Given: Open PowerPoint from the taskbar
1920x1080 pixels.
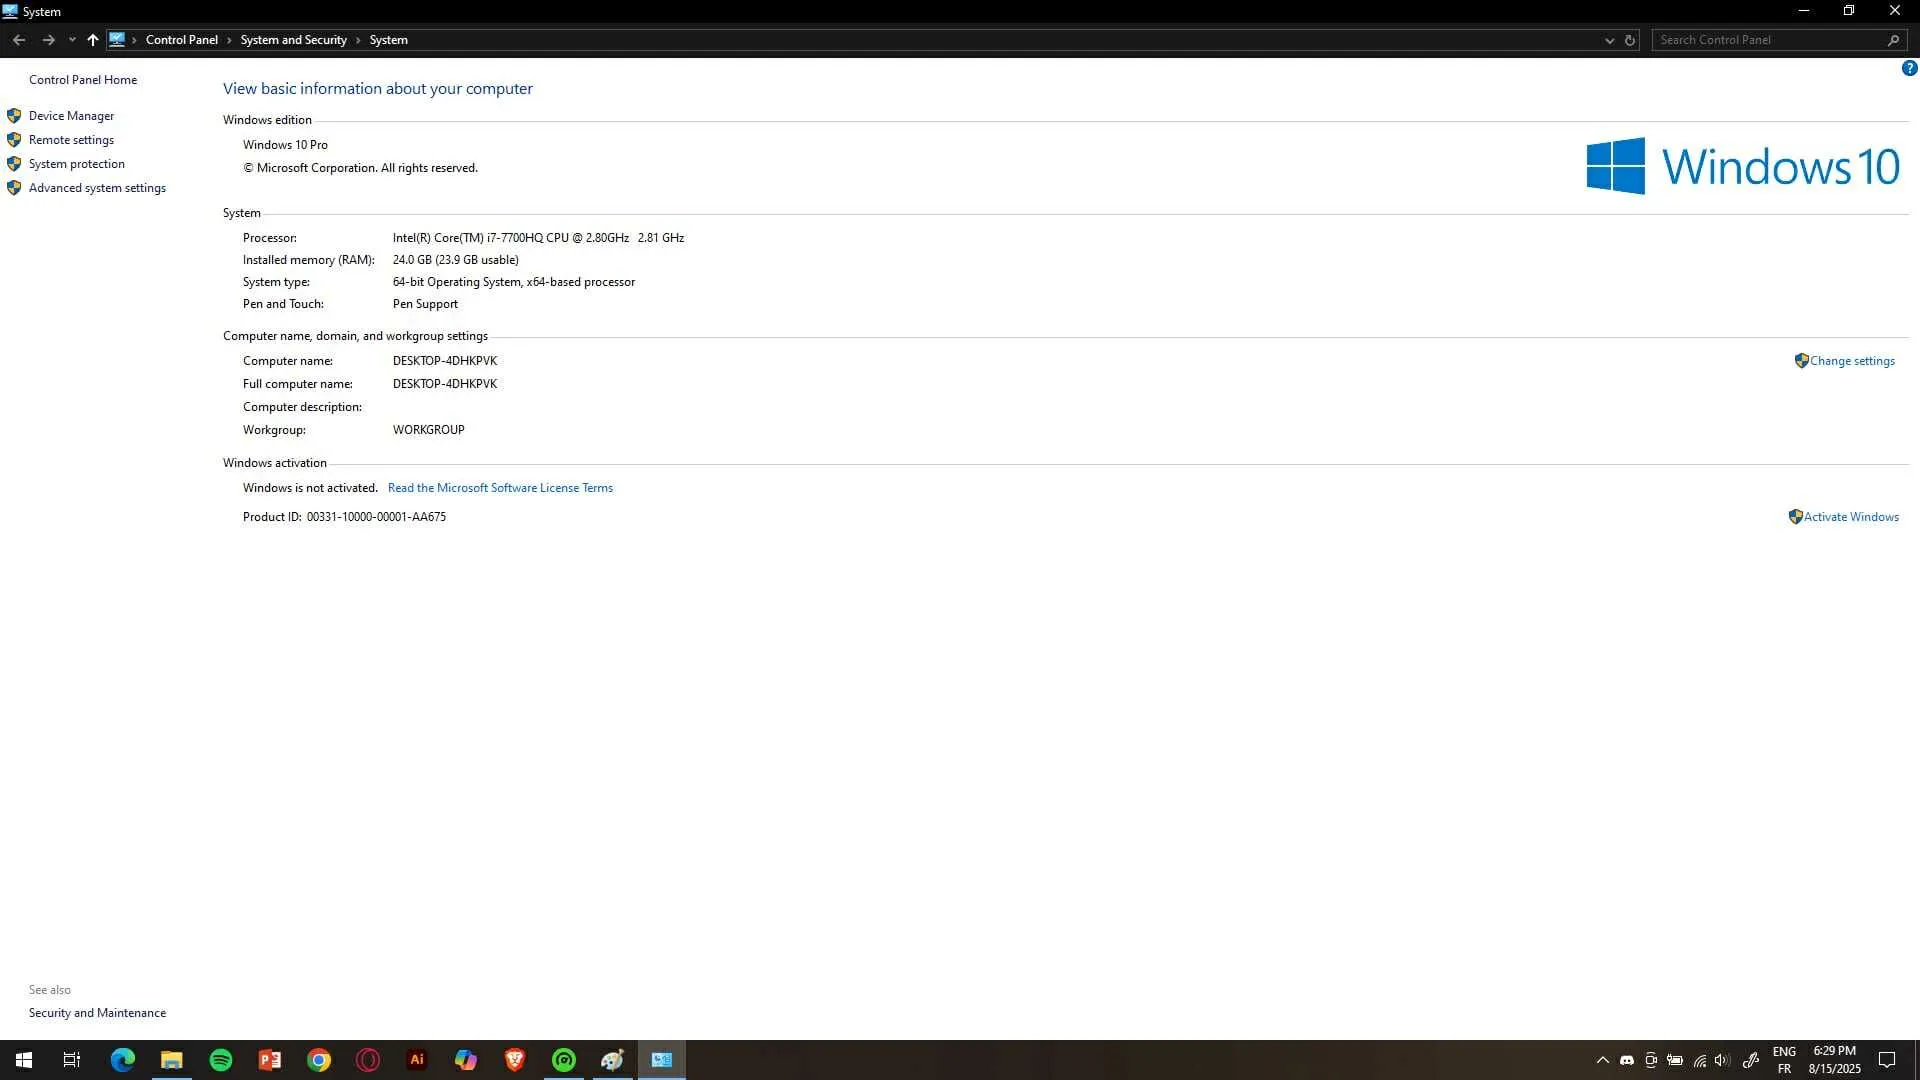Looking at the screenshot, I should [269, 1060].
